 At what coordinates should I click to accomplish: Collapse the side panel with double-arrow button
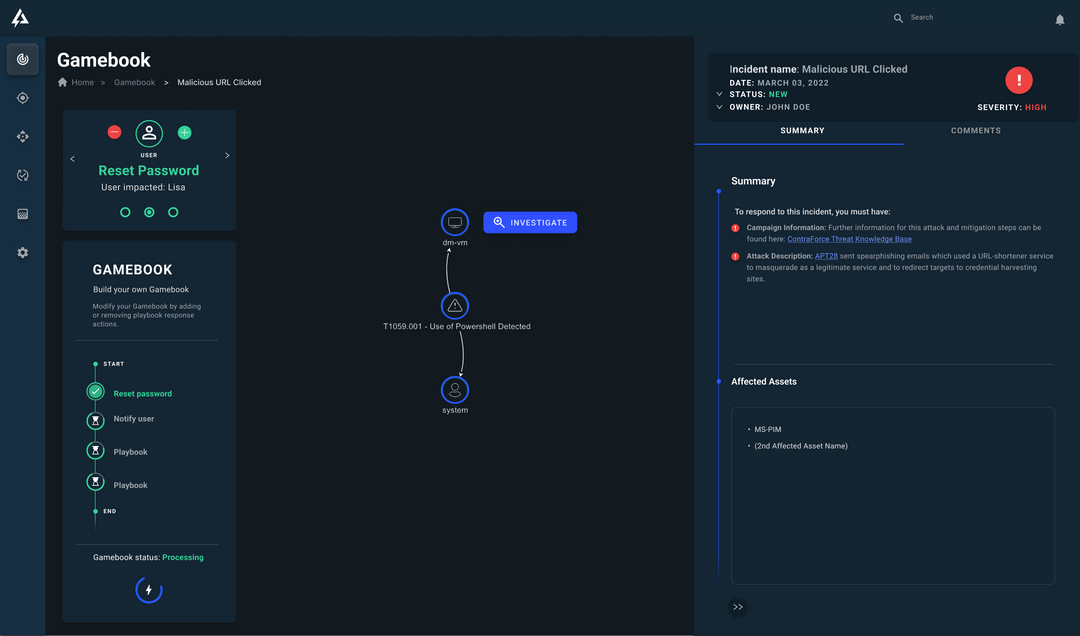point(738,607)
